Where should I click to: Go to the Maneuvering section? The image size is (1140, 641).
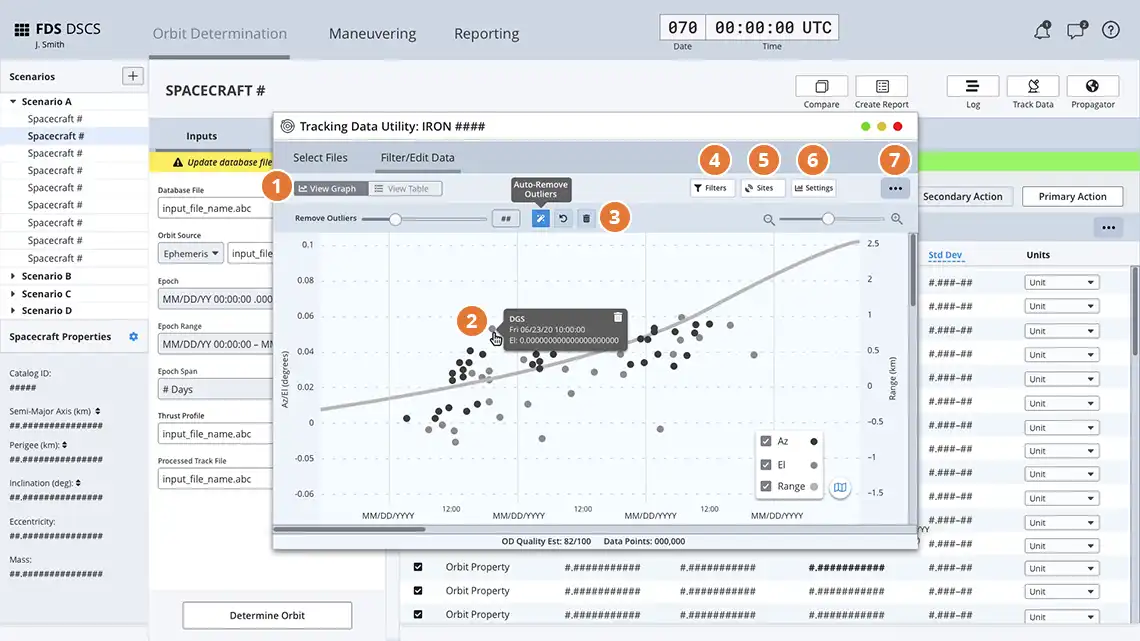[x=372, y=33]
